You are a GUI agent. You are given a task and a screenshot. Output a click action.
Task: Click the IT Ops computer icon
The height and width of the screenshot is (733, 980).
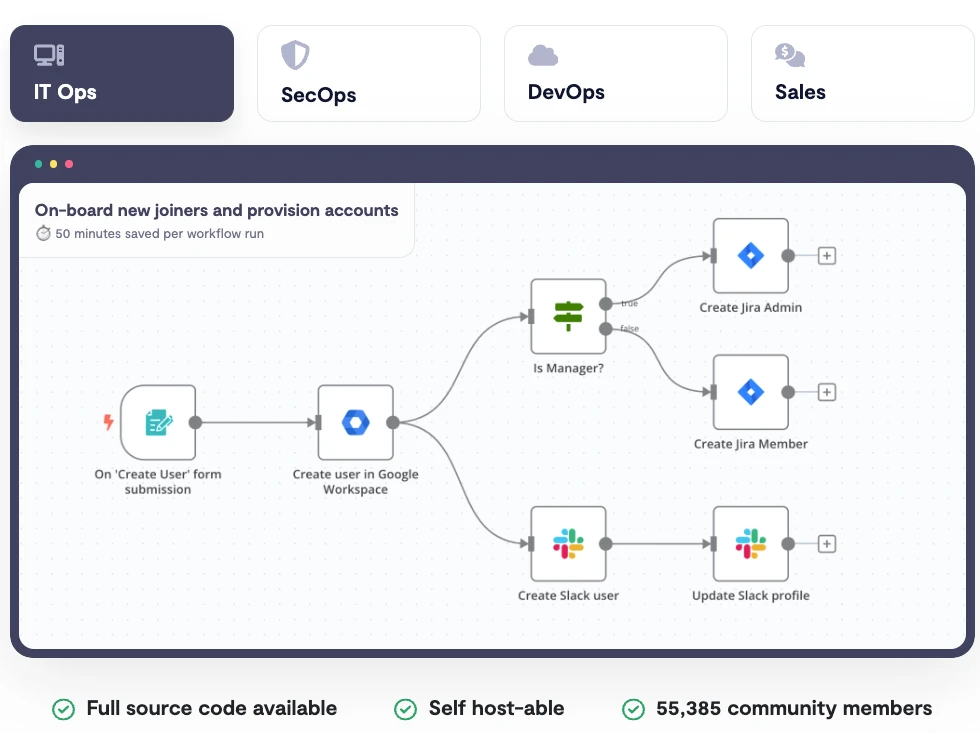point(49,55)
